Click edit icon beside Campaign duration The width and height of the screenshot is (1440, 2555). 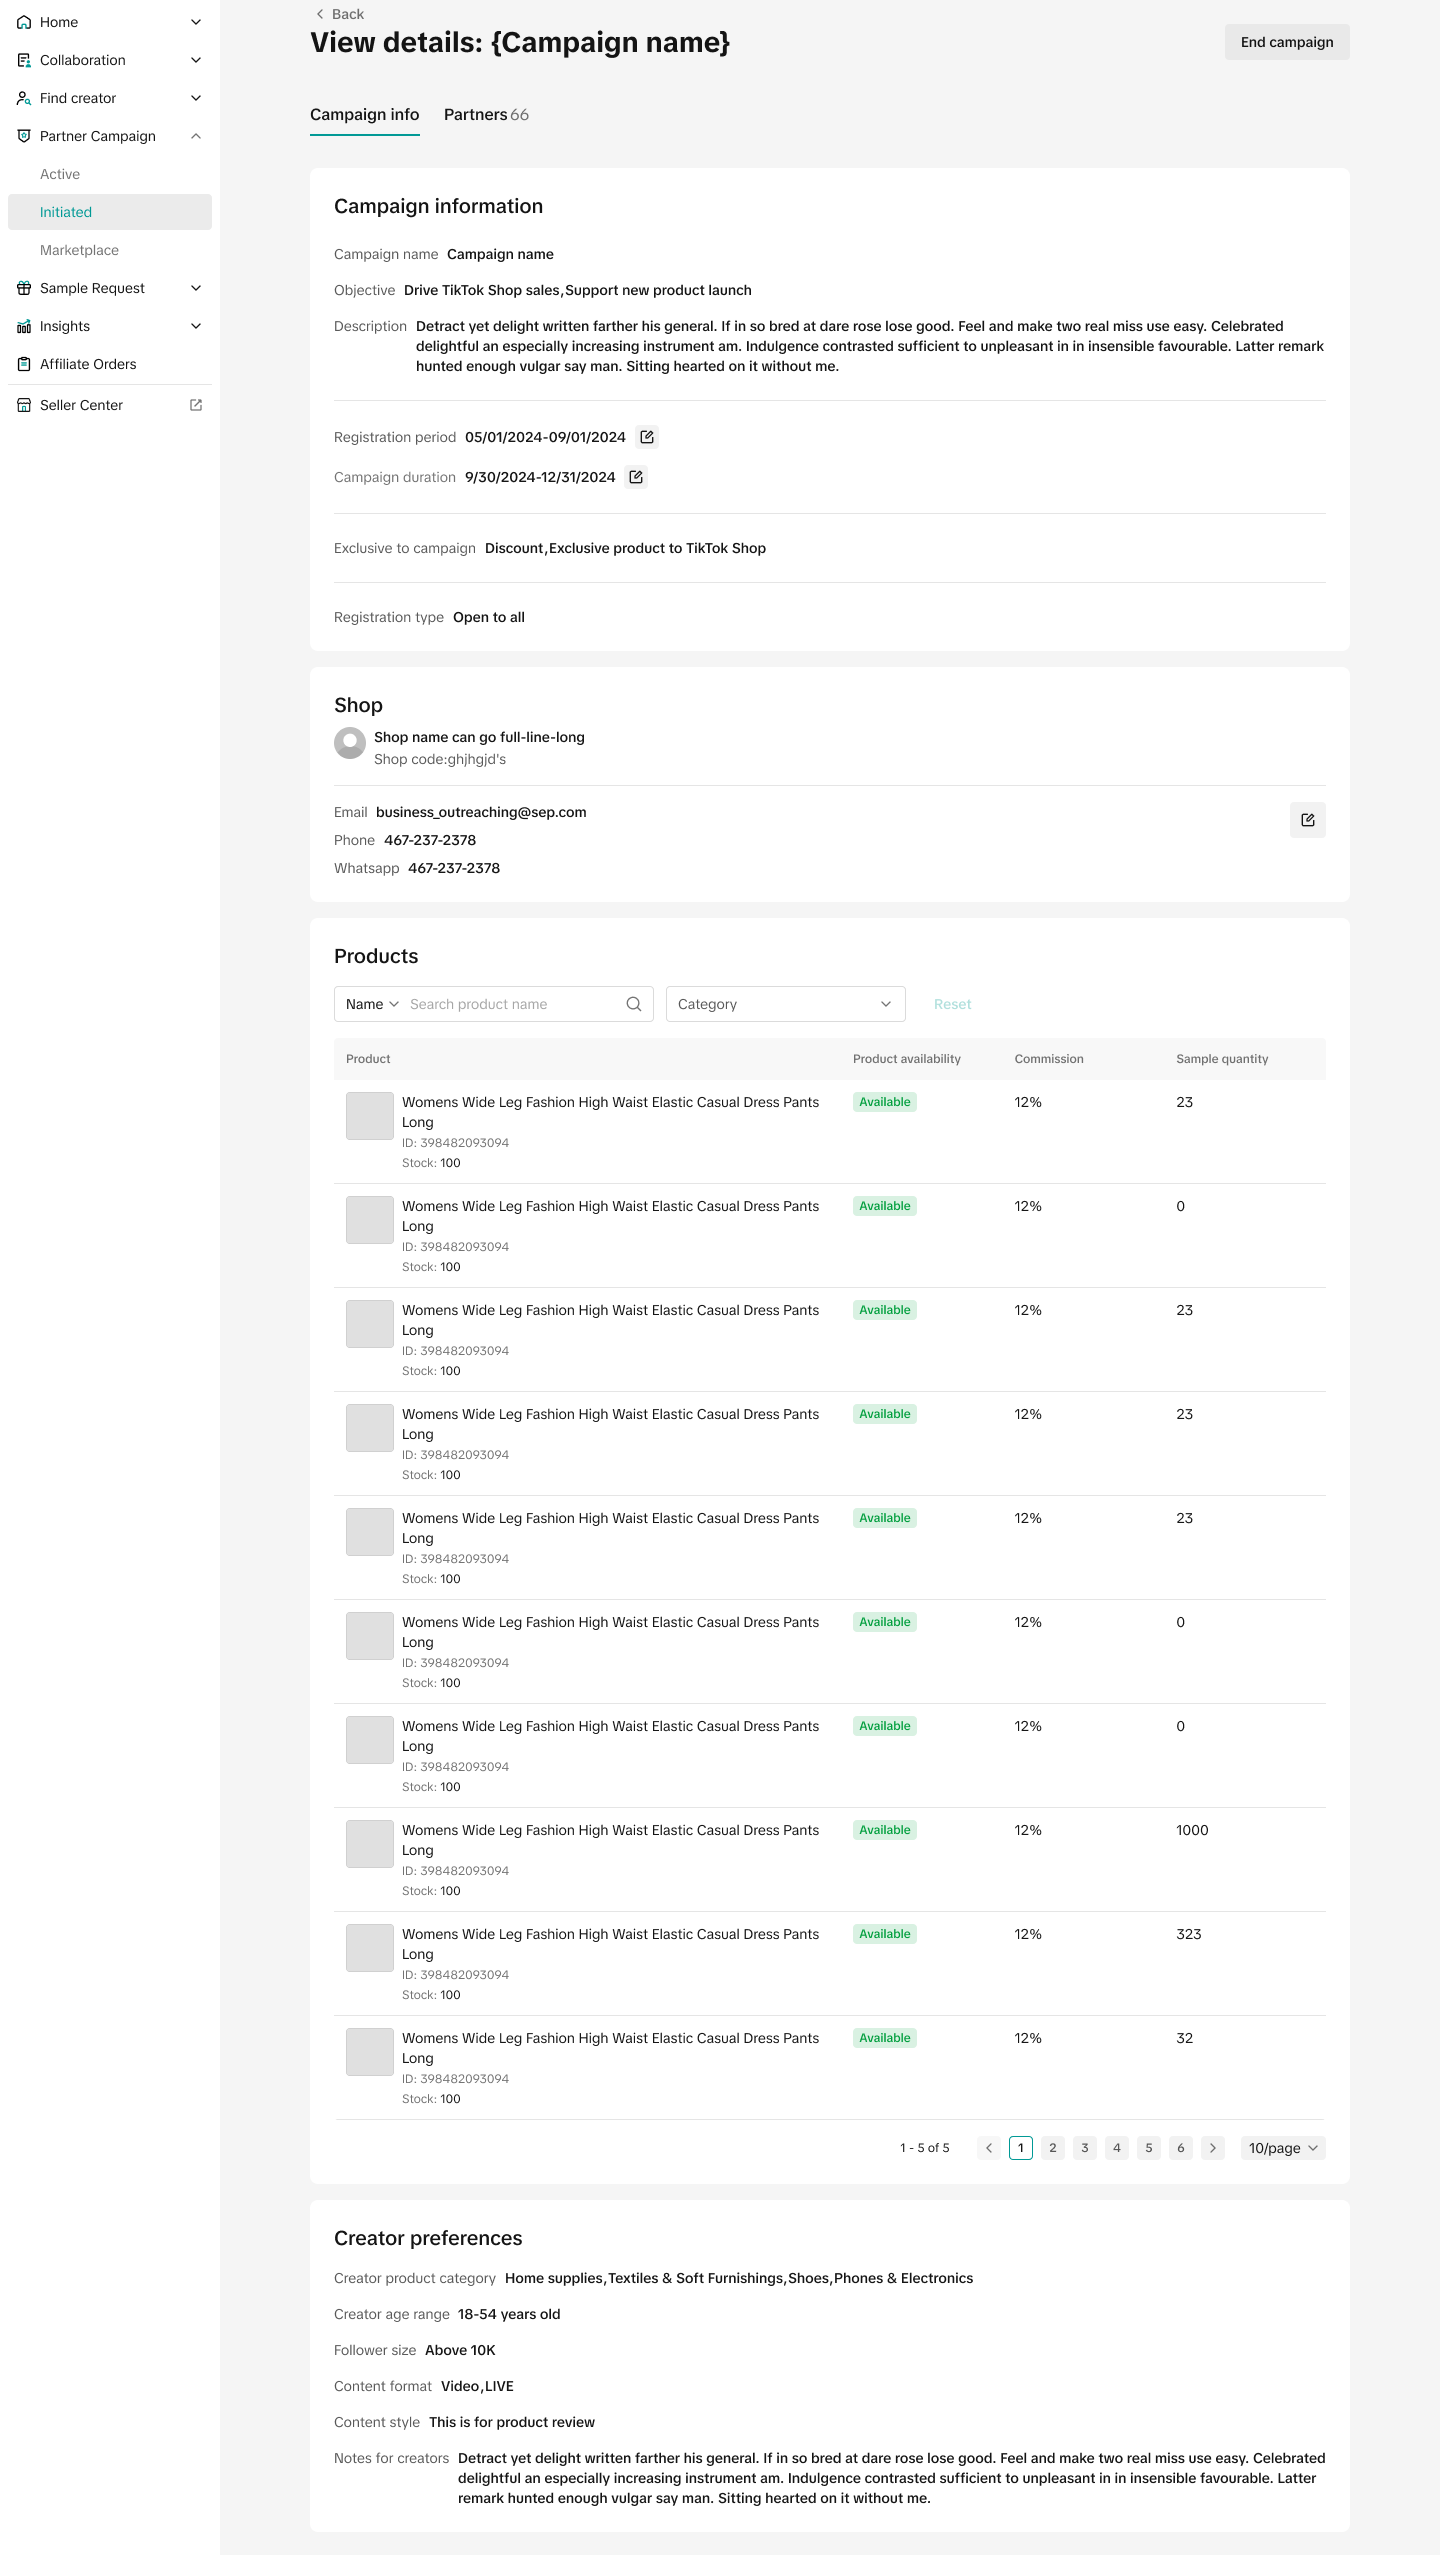tap(636, 477)
